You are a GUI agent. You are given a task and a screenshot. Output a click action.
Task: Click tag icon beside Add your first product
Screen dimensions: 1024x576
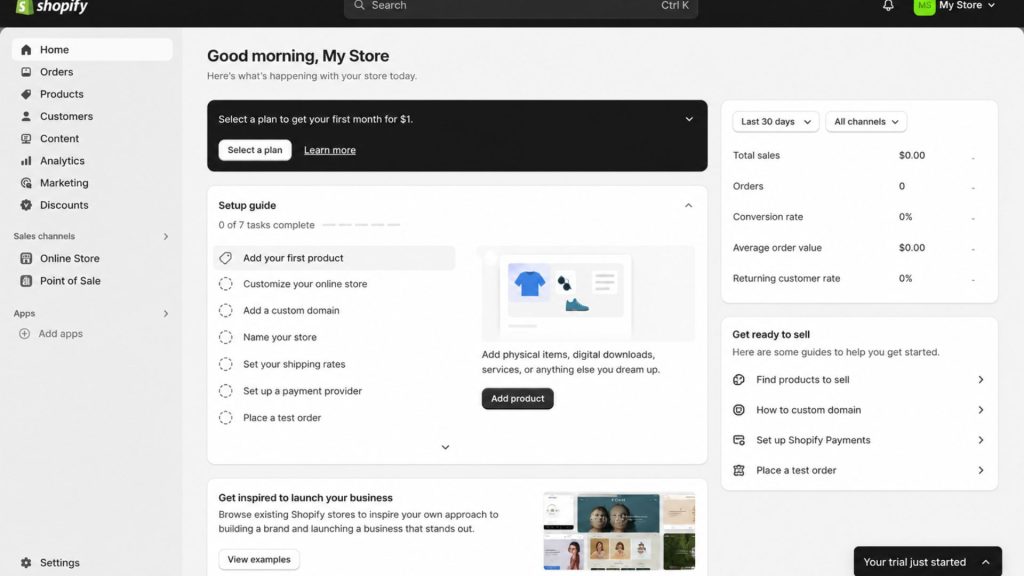225,258
